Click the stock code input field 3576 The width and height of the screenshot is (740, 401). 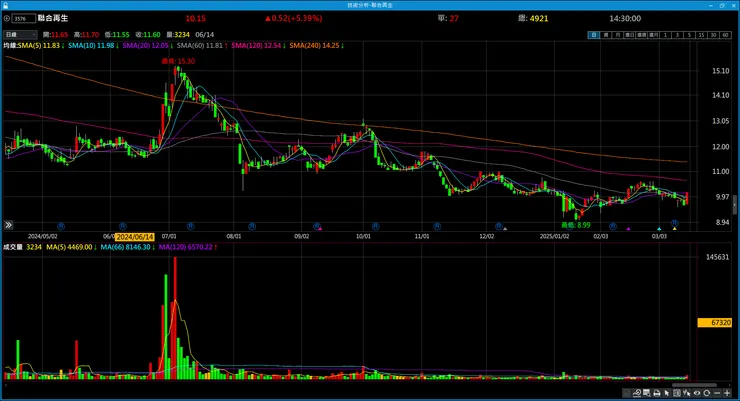pos(24,18)
